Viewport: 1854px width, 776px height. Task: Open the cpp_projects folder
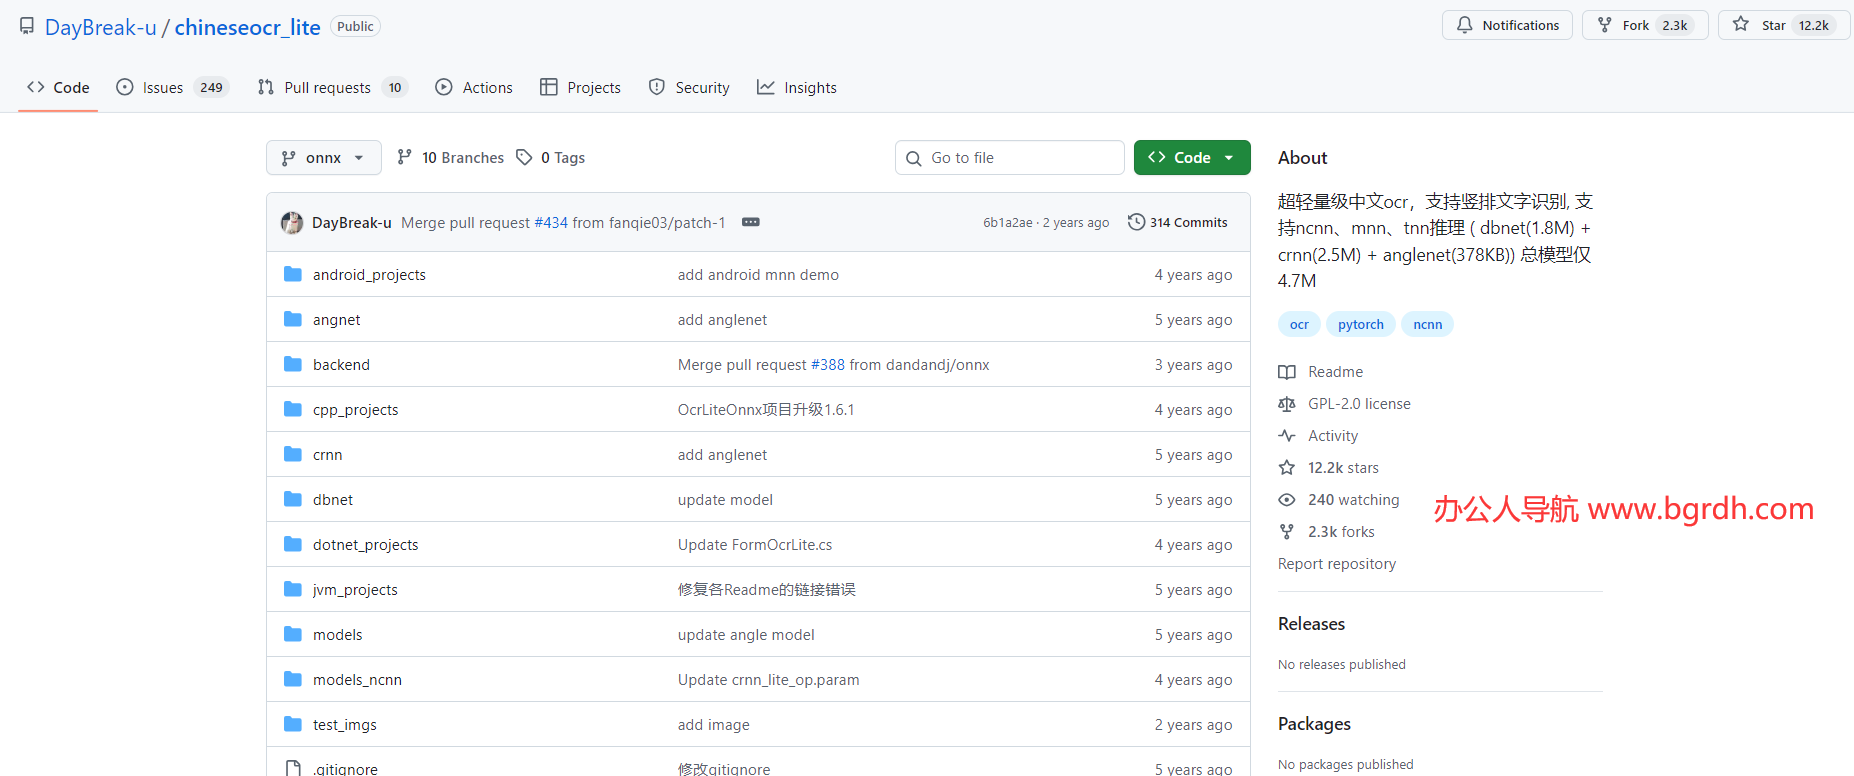click(x=355, y=410)
